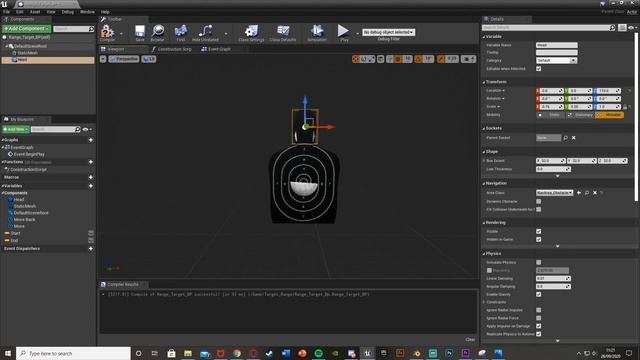
Task: Add a new function with Functions plus
Action: point(91,162)
